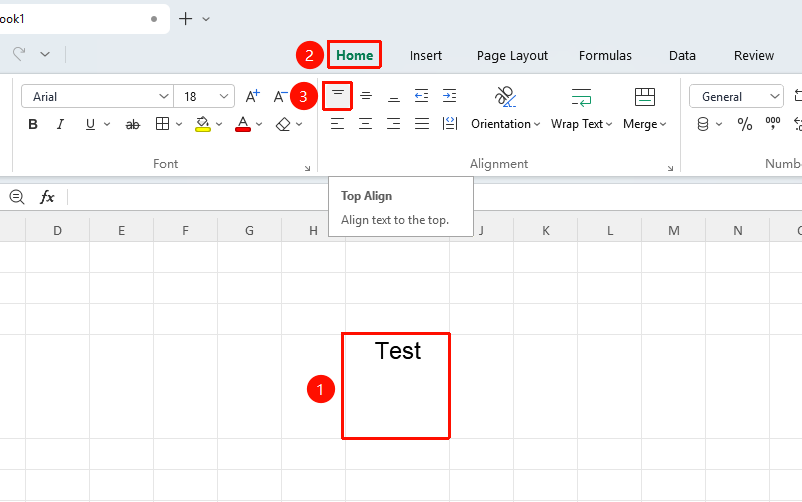The height and width of the screenshot is (502, 802).
Task: Toggle underline formatting
Action: pyautogui.click(x=90, y=124)
